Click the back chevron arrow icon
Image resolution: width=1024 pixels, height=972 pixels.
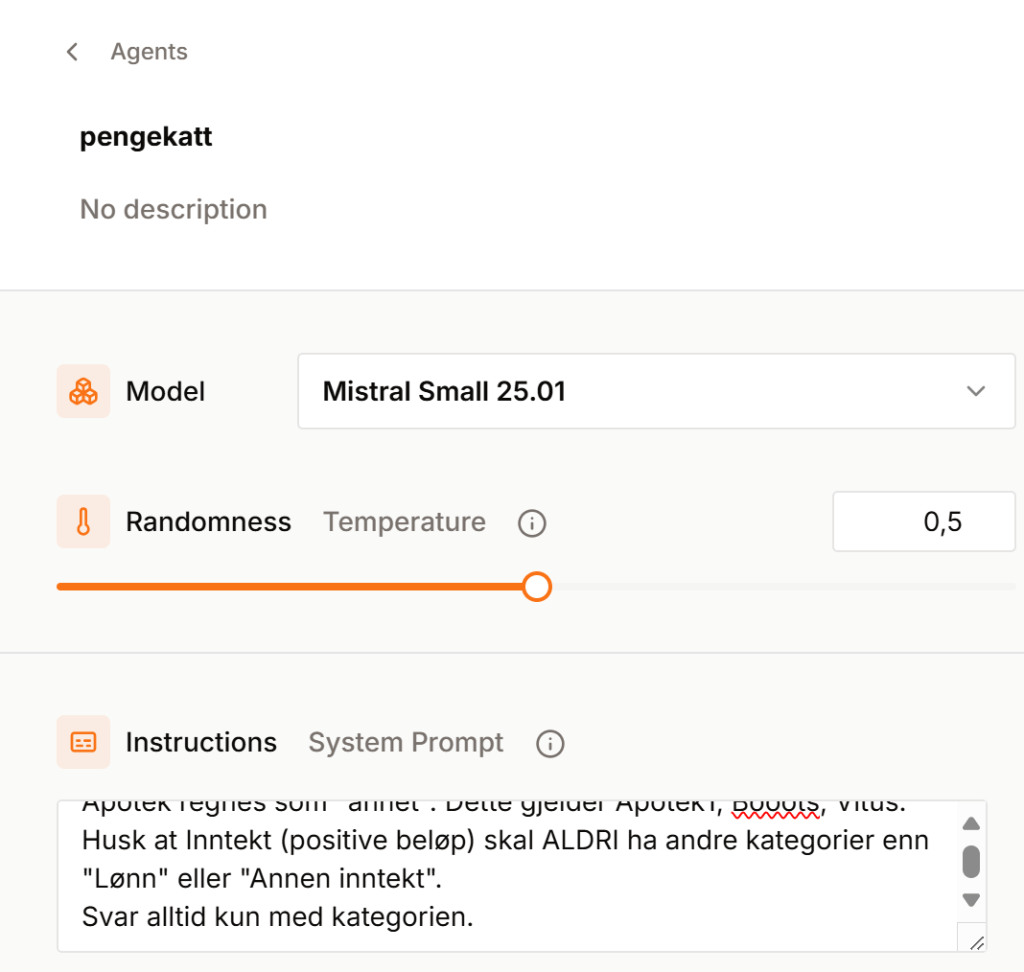click(x=72, y=52)
